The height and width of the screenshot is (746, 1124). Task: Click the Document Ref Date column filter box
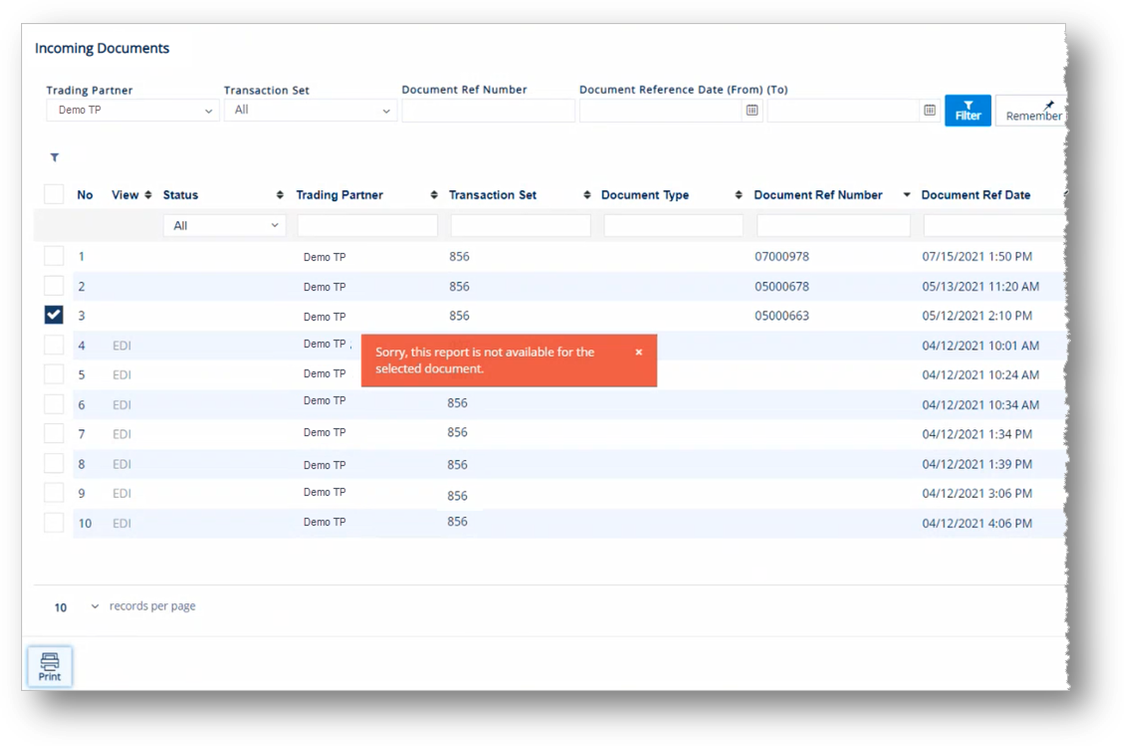click(994, 226)
